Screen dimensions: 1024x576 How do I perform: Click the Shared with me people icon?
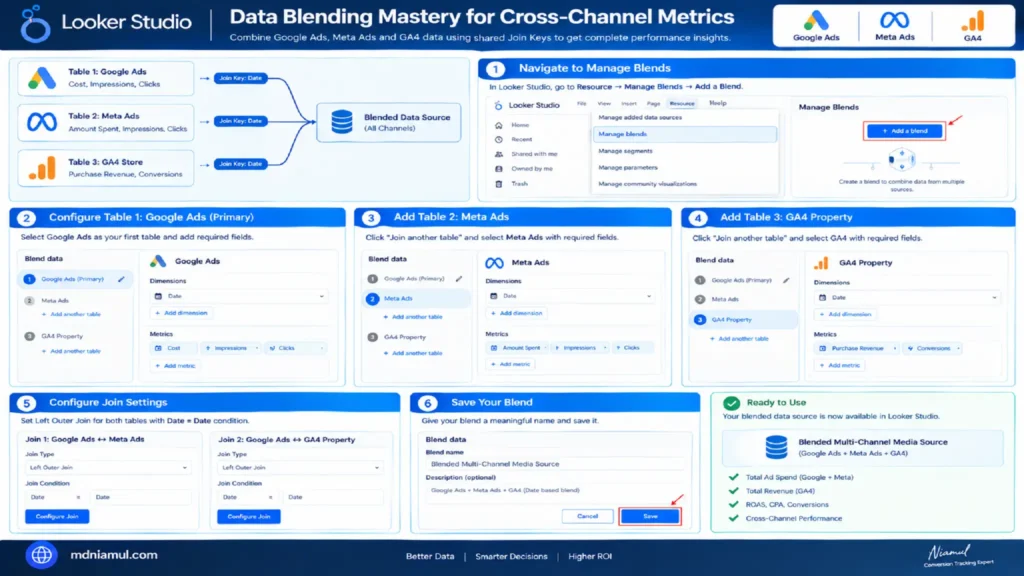[498, 154]
